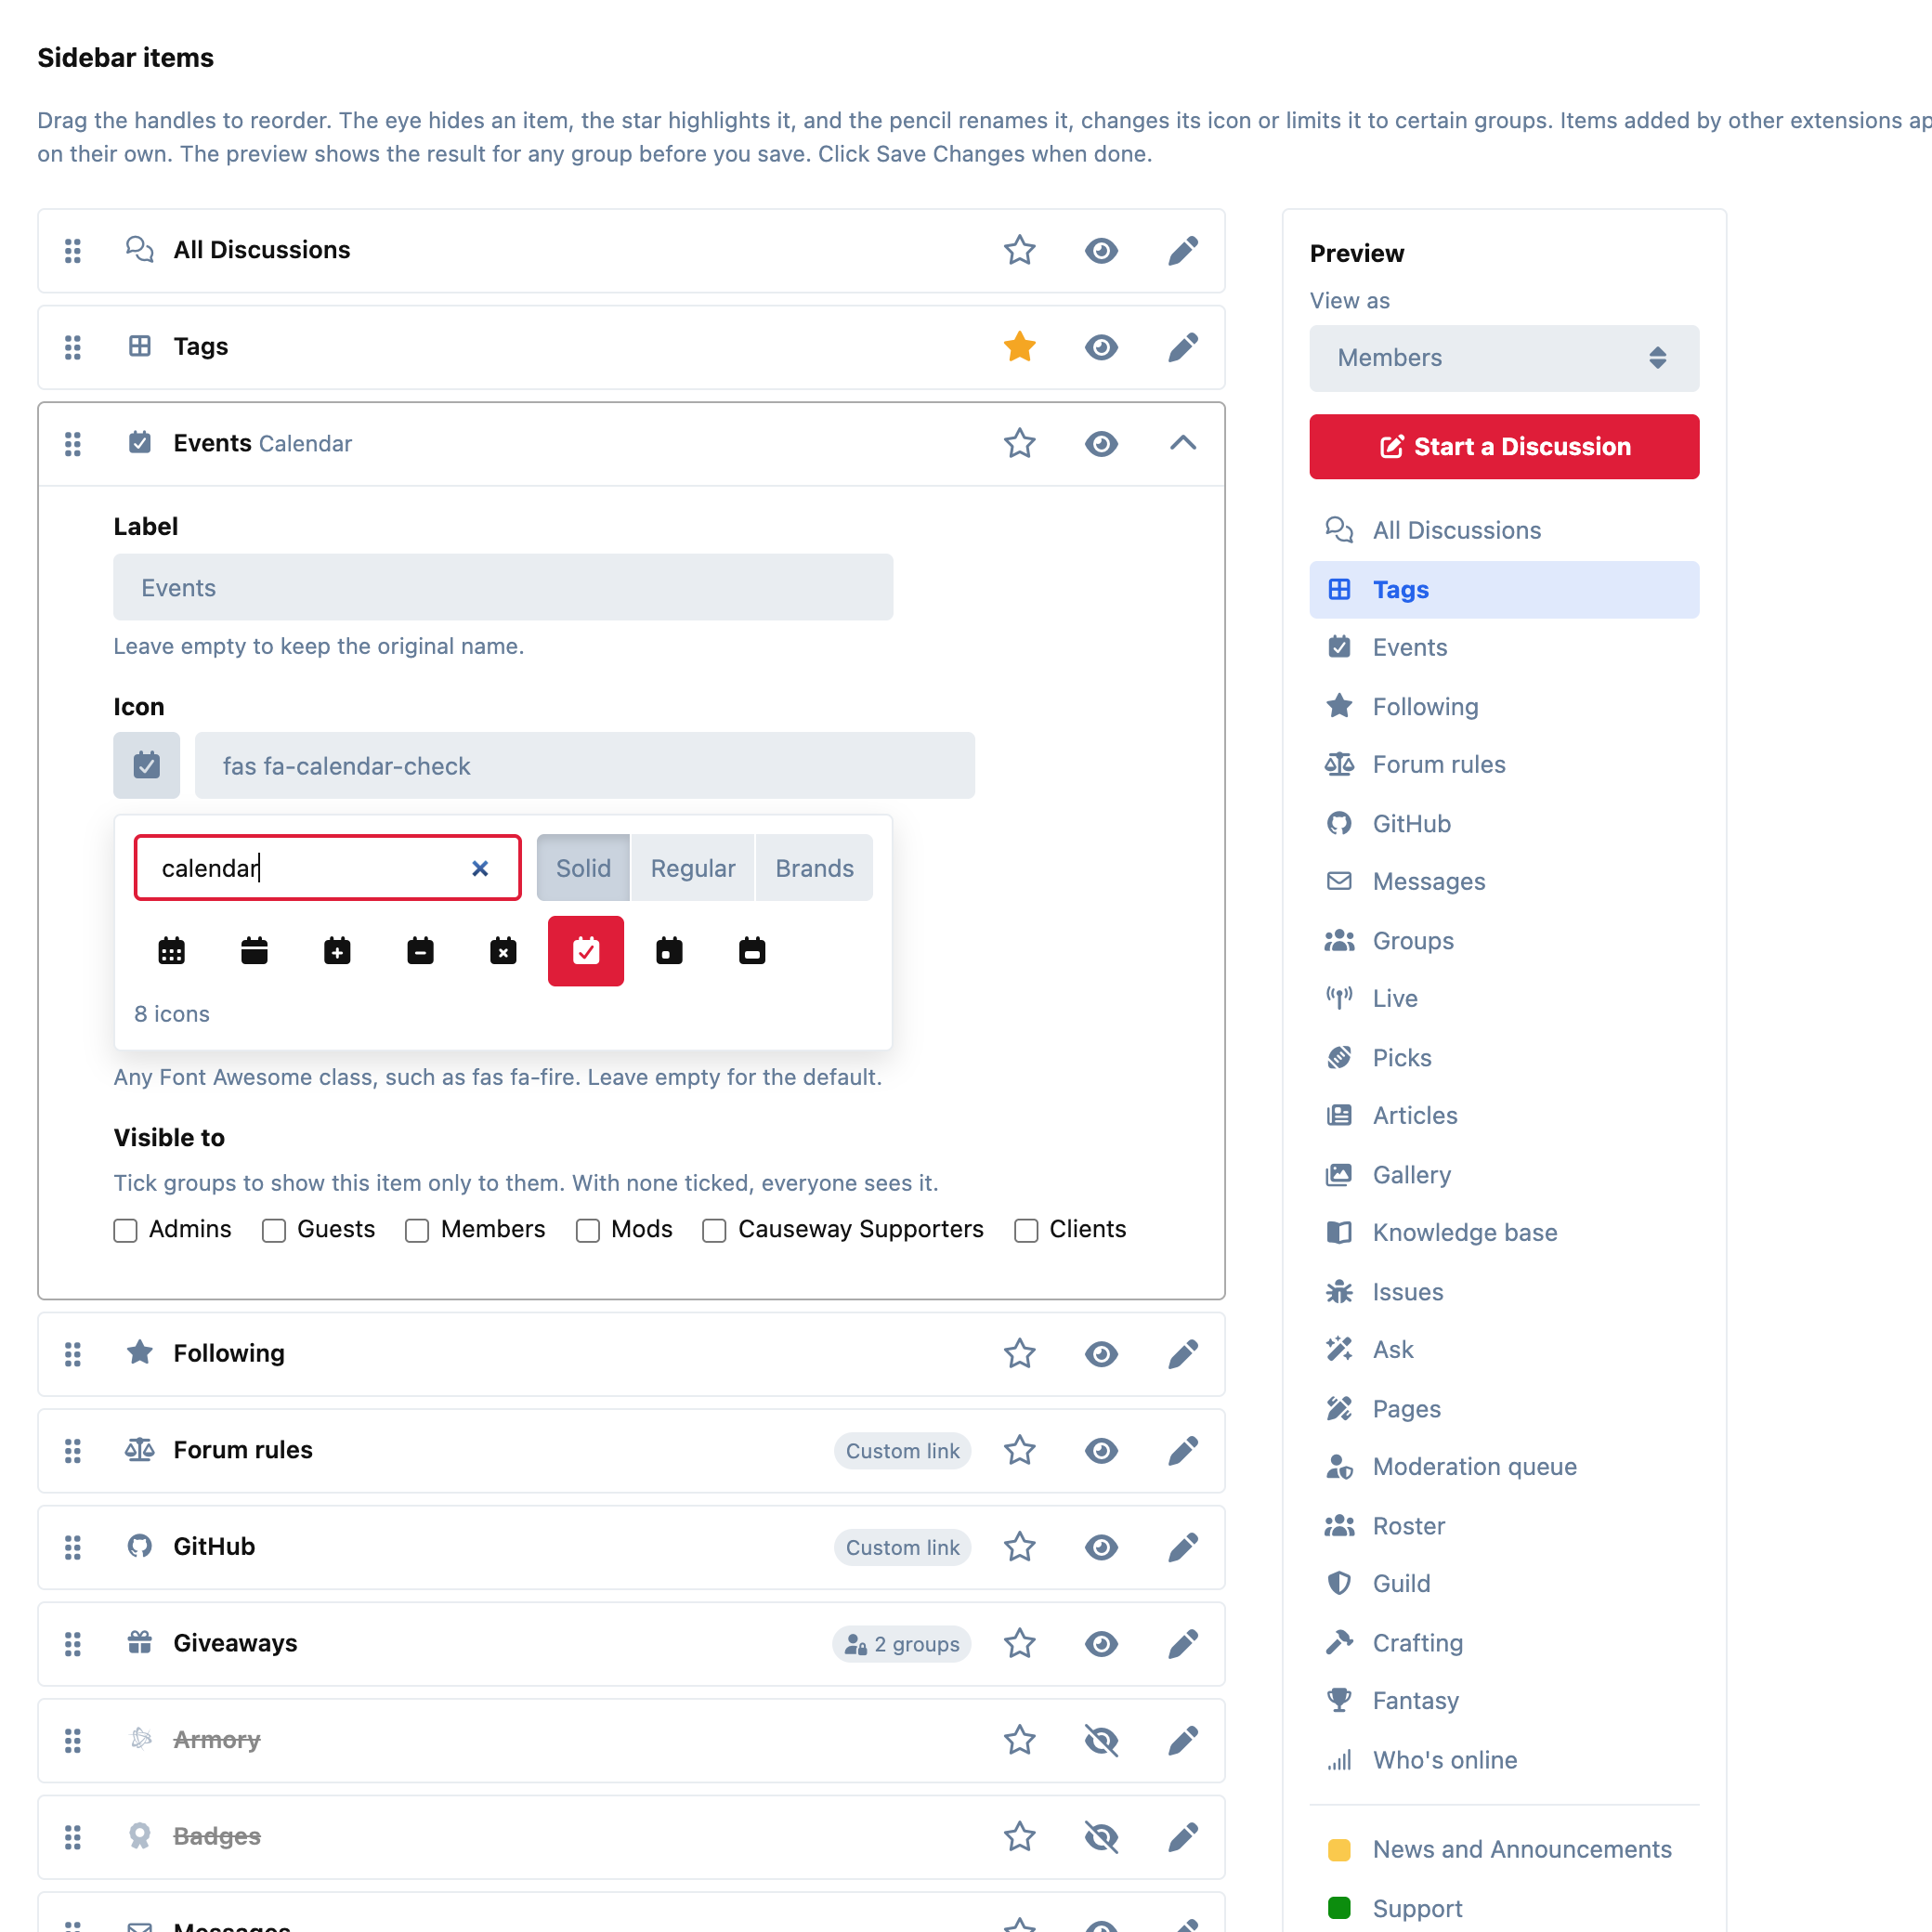Viewport: 1932px width, 1932px height.
Task: Unstar the highlighted Tags item
Action: click(x=1019, y=347)
